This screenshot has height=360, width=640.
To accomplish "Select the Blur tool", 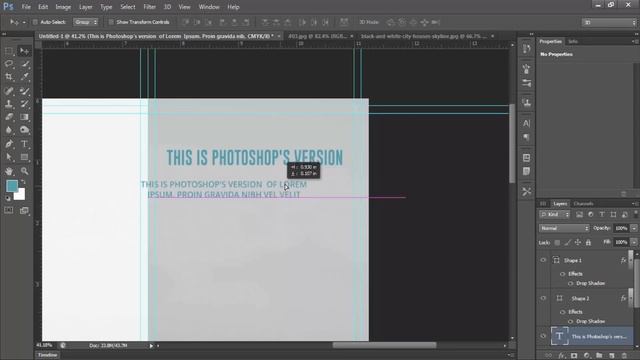I will coord(9,130).
